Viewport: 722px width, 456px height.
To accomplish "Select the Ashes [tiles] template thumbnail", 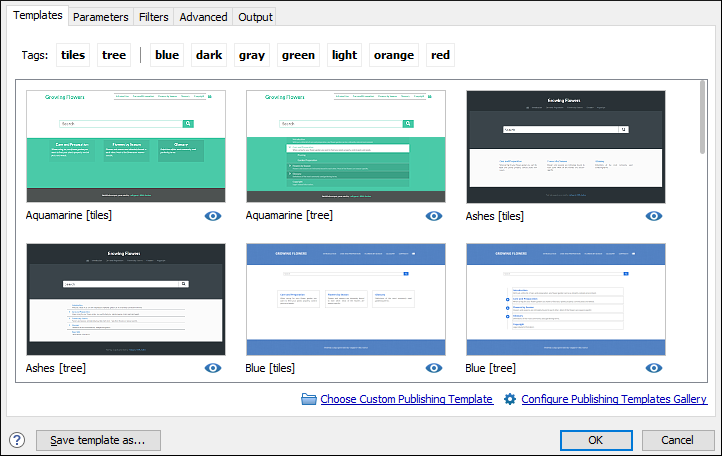I will tap(565, 146).
